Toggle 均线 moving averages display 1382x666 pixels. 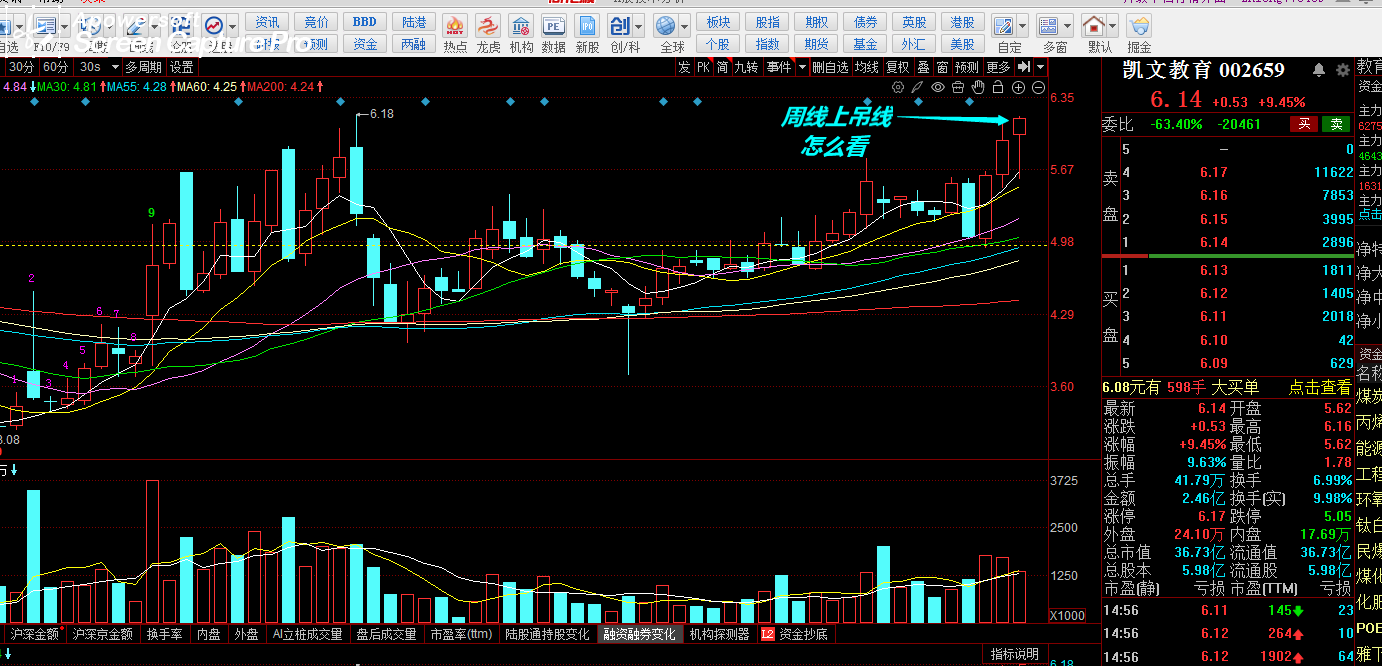pos(867,67)
